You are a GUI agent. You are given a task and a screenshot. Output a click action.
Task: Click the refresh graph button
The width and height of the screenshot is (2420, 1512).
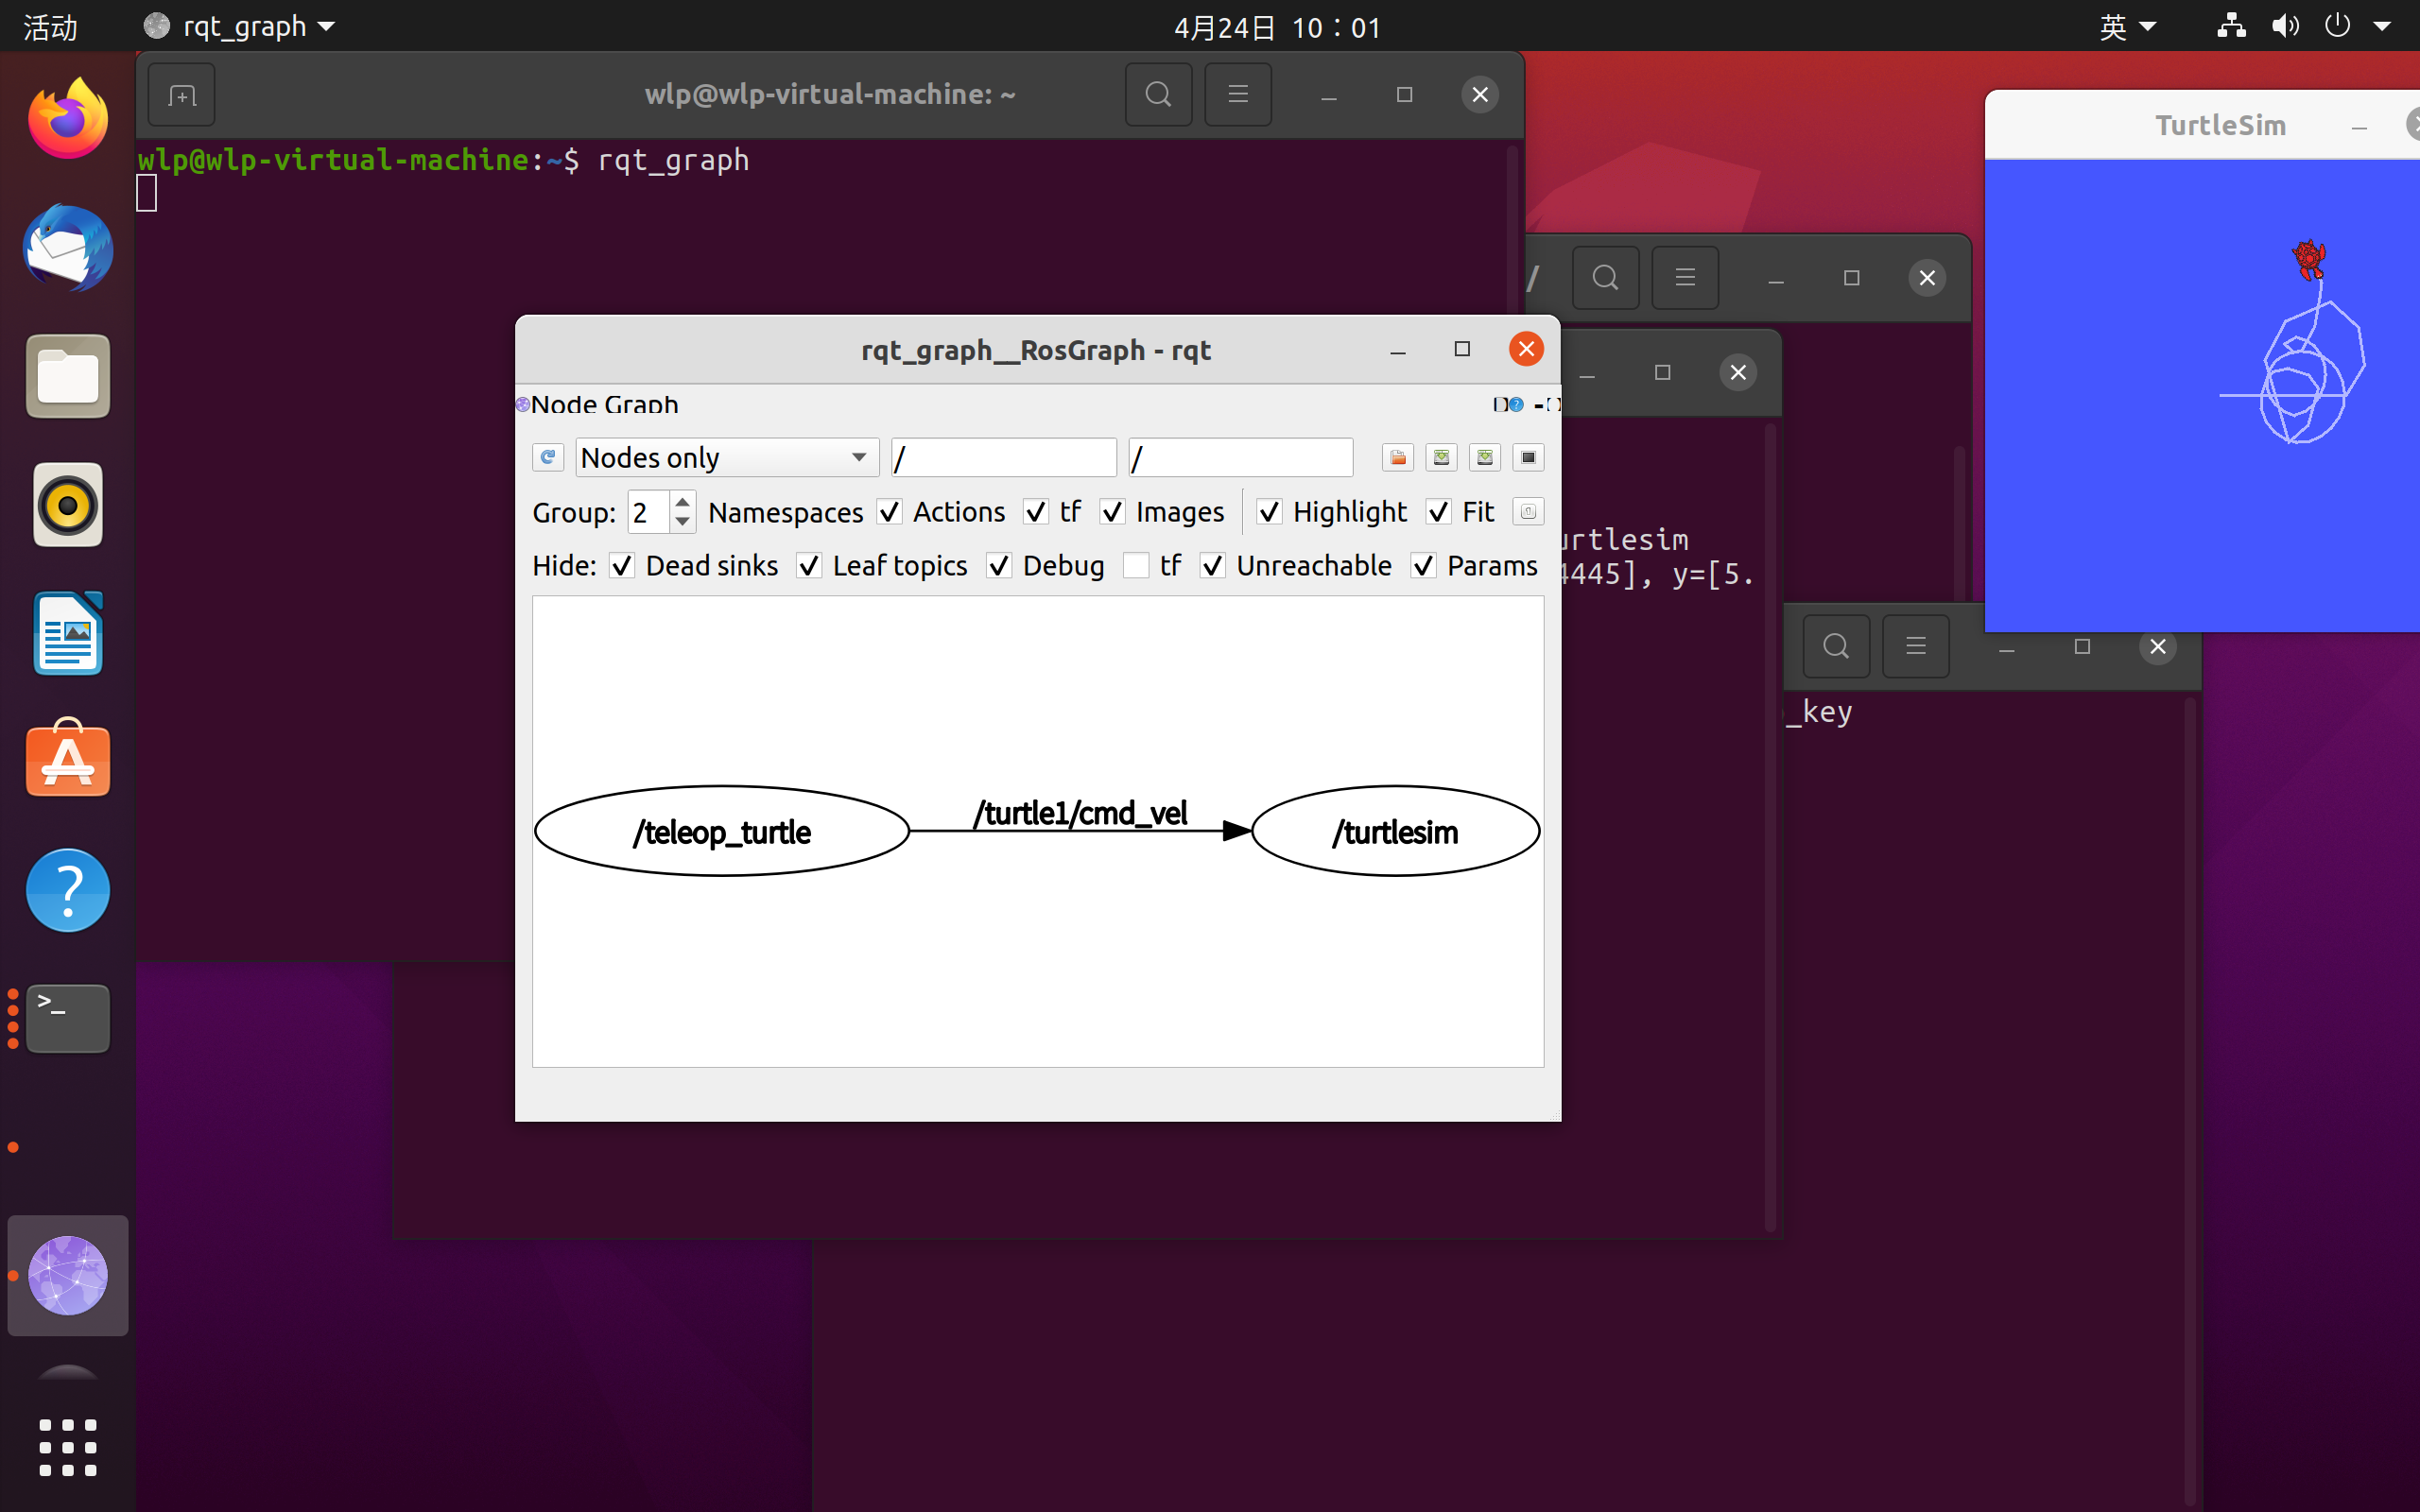click(547, 457)
